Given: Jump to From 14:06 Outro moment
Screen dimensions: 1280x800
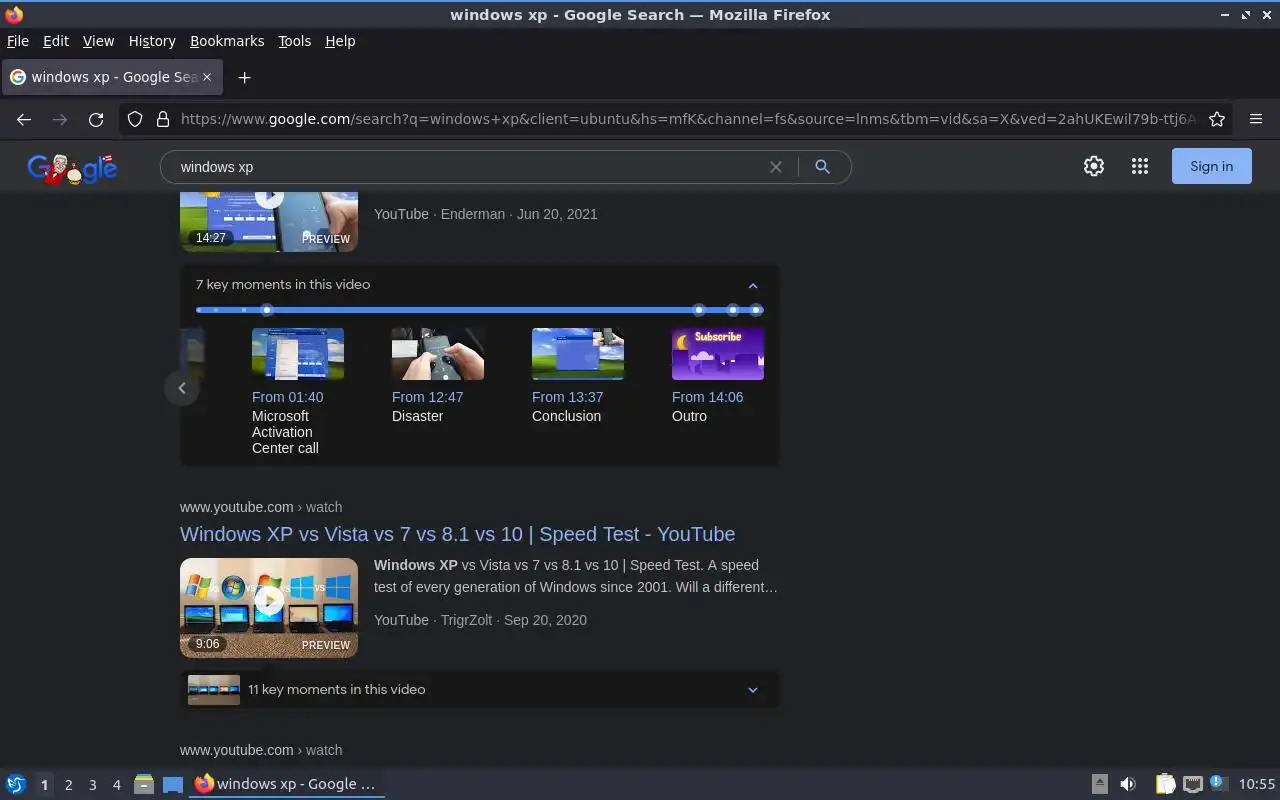Looking at the screenshot, I should click(707, 397).
